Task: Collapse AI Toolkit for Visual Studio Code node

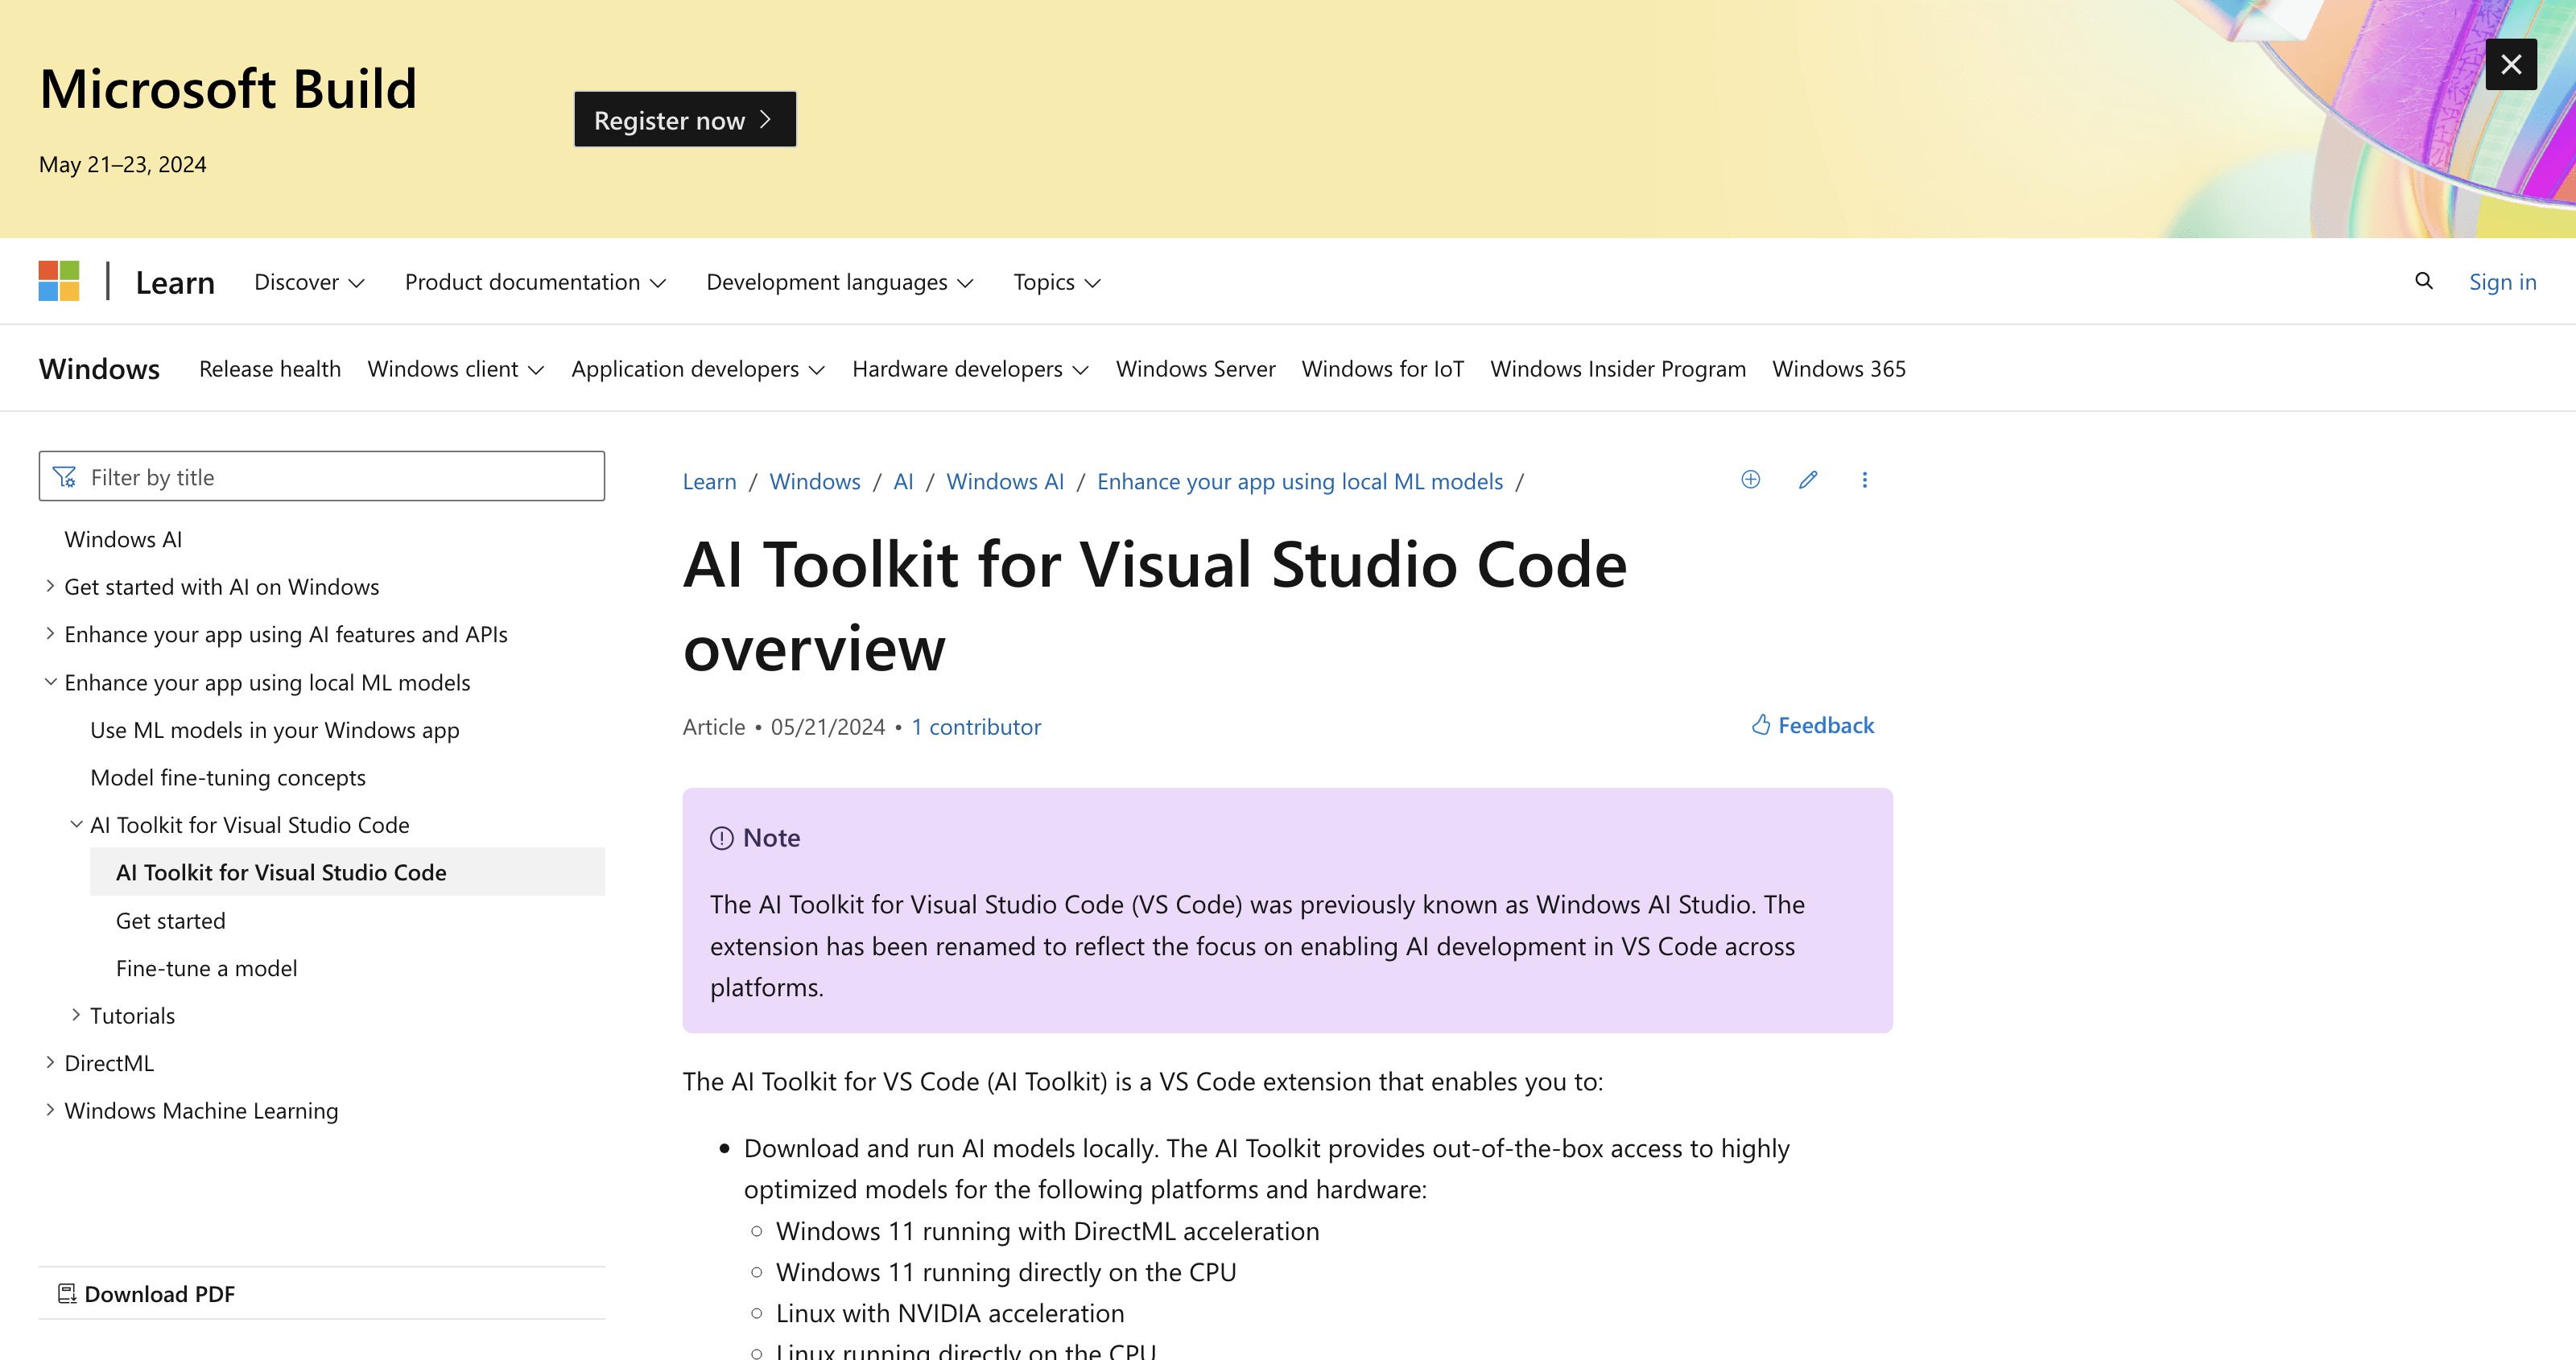Action: coord(76,825)
